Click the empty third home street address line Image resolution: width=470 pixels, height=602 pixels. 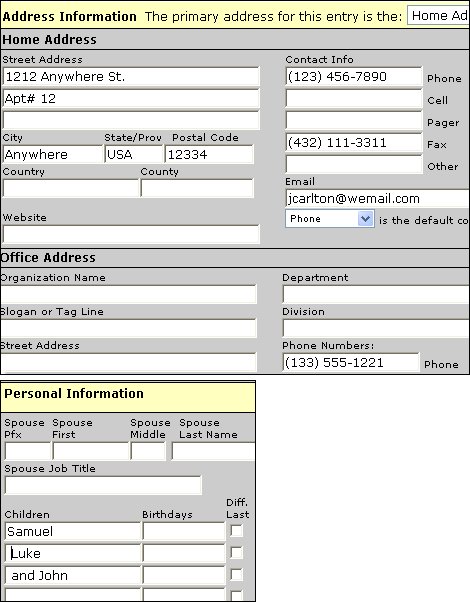(131, 120)
